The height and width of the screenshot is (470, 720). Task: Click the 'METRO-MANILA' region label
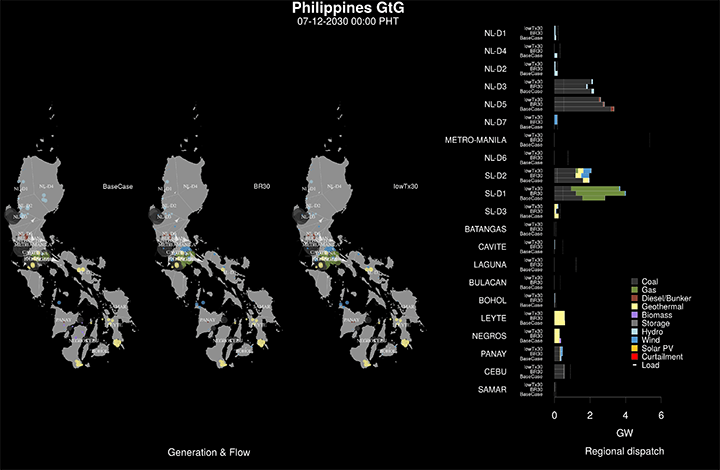(x=476, y=140)
